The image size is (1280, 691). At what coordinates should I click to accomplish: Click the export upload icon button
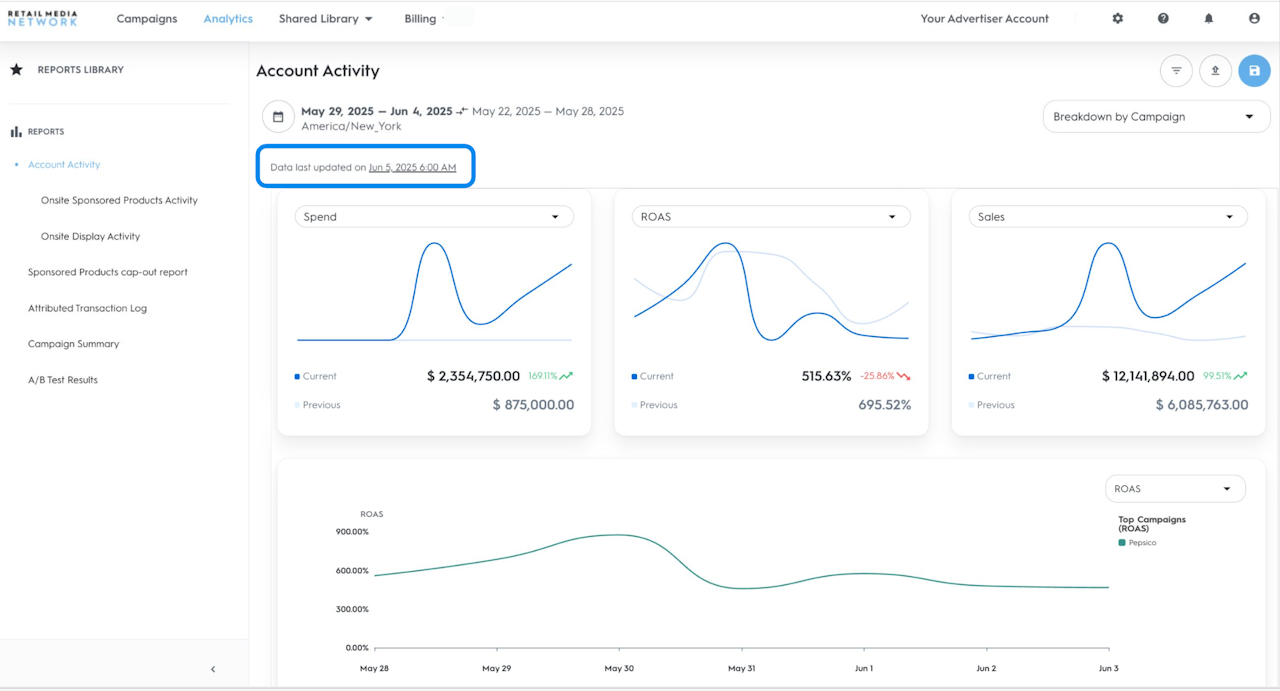pos(1215,71)
